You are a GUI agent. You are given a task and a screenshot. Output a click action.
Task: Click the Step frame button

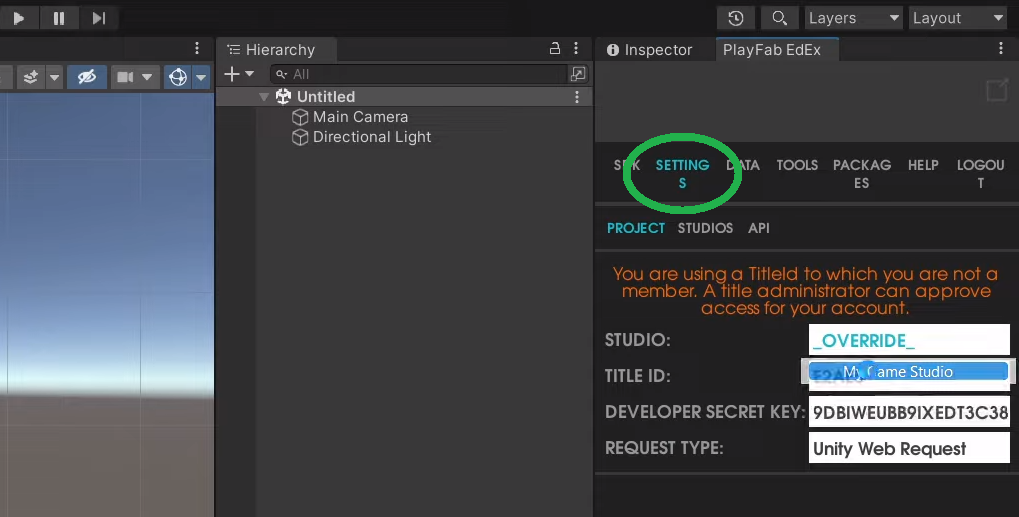click(98, 18)
